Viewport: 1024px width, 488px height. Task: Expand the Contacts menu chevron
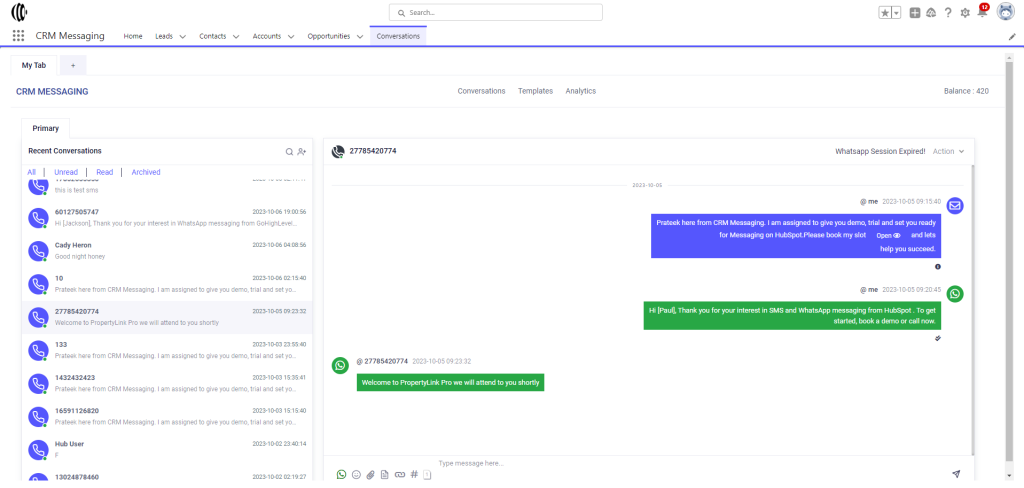pyautogui.click(x=236, y=37)
